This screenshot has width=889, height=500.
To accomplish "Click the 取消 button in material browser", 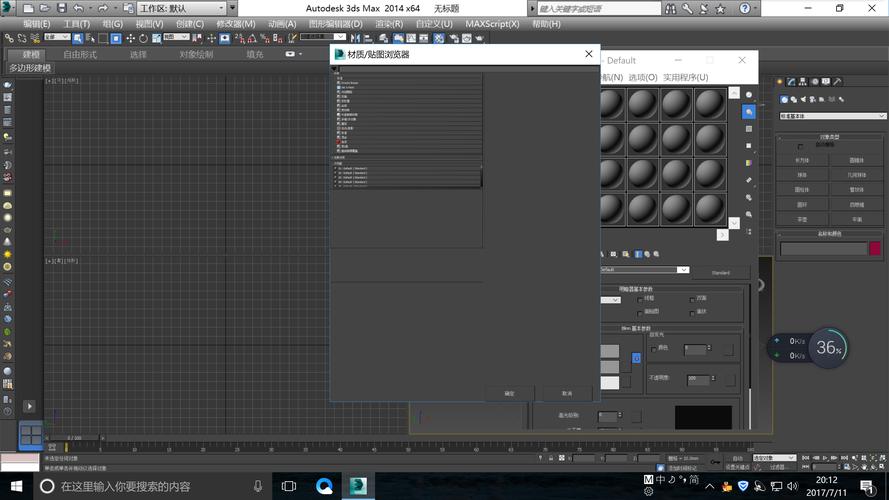I will pos(566,393).
